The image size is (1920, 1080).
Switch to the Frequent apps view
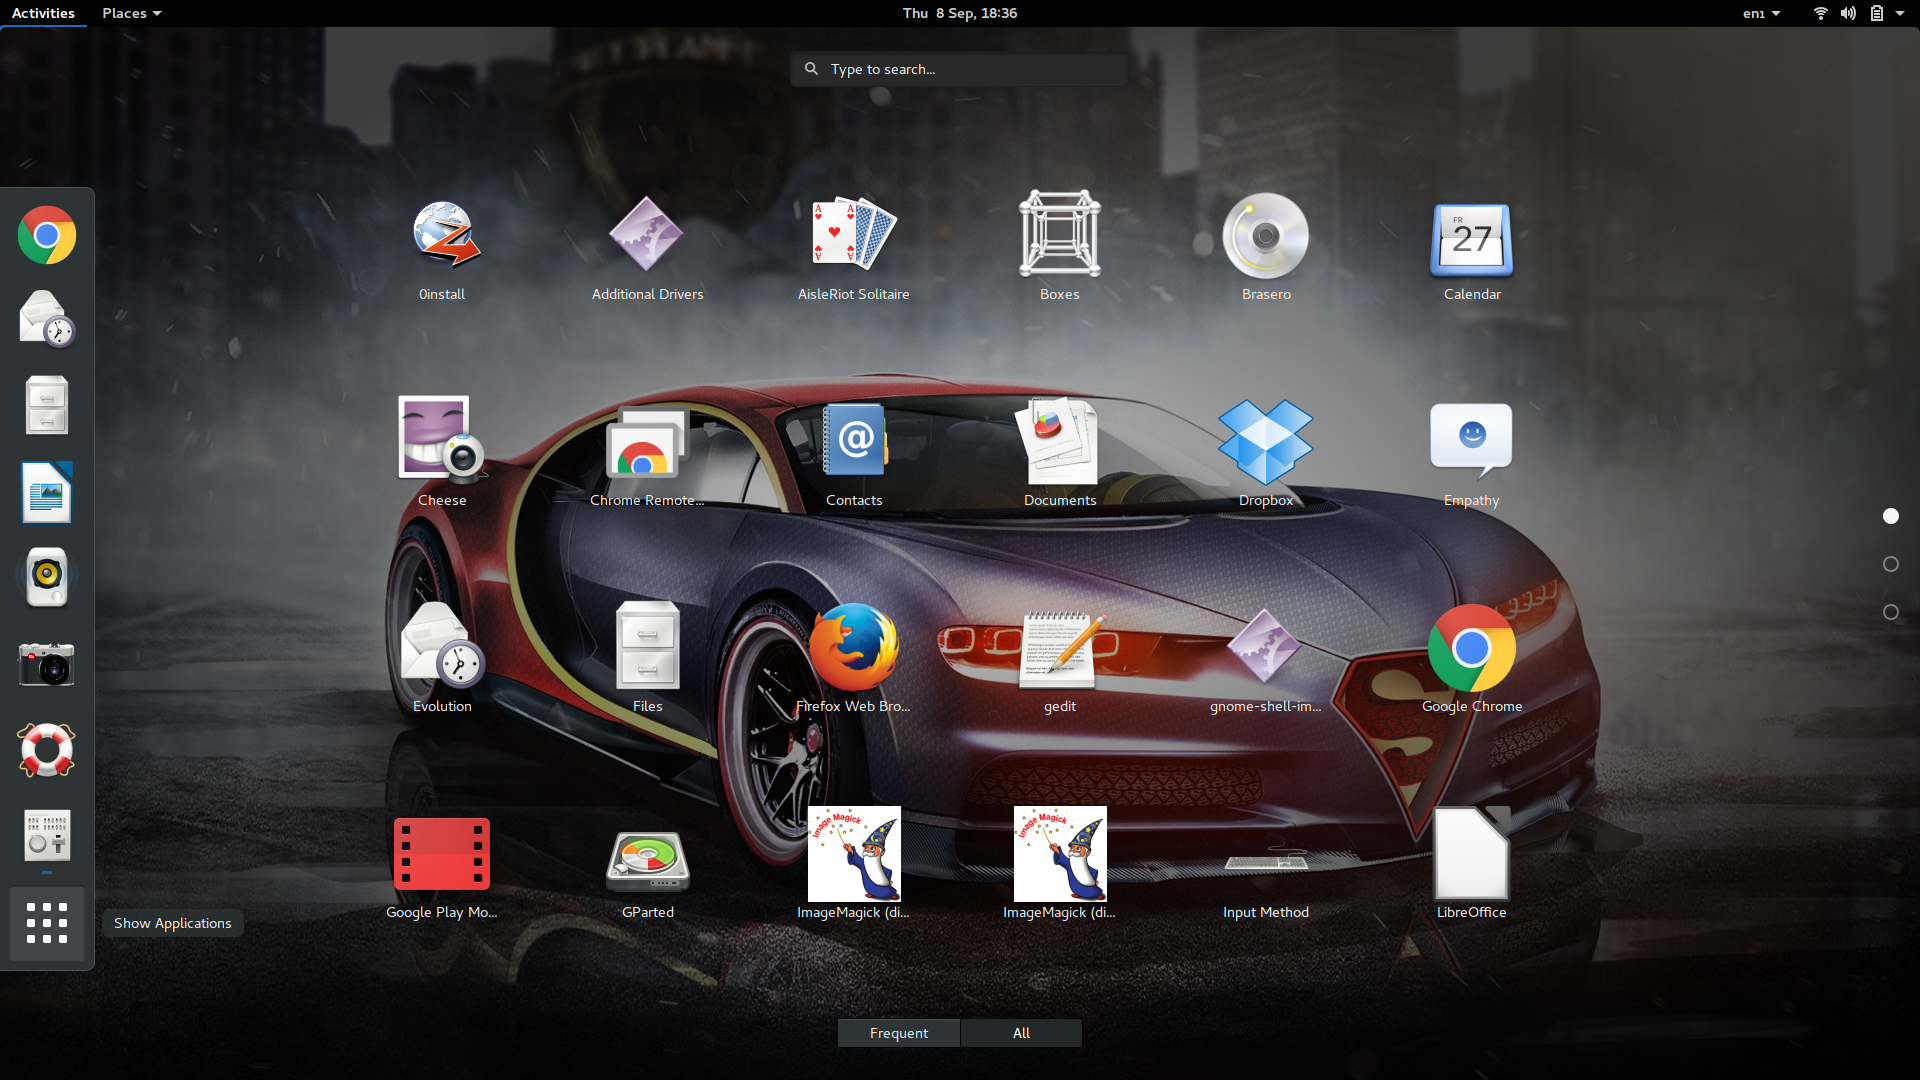899,1033
